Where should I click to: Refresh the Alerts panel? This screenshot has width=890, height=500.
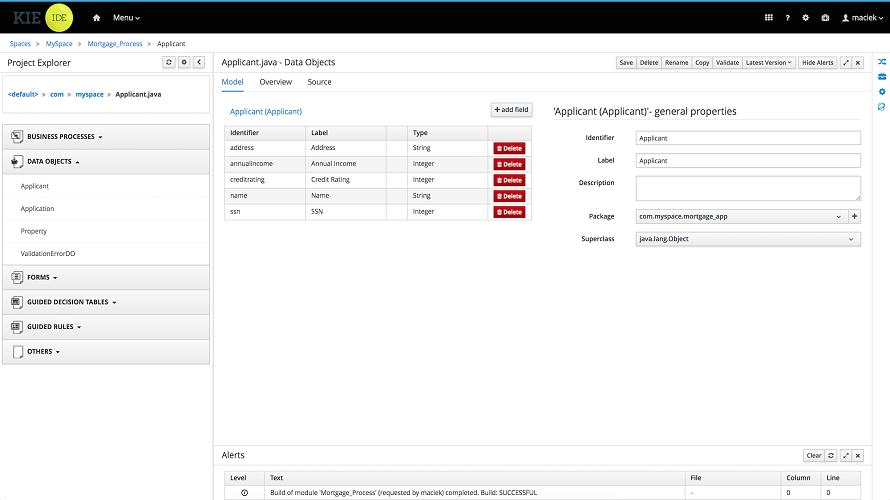[831, 455]
